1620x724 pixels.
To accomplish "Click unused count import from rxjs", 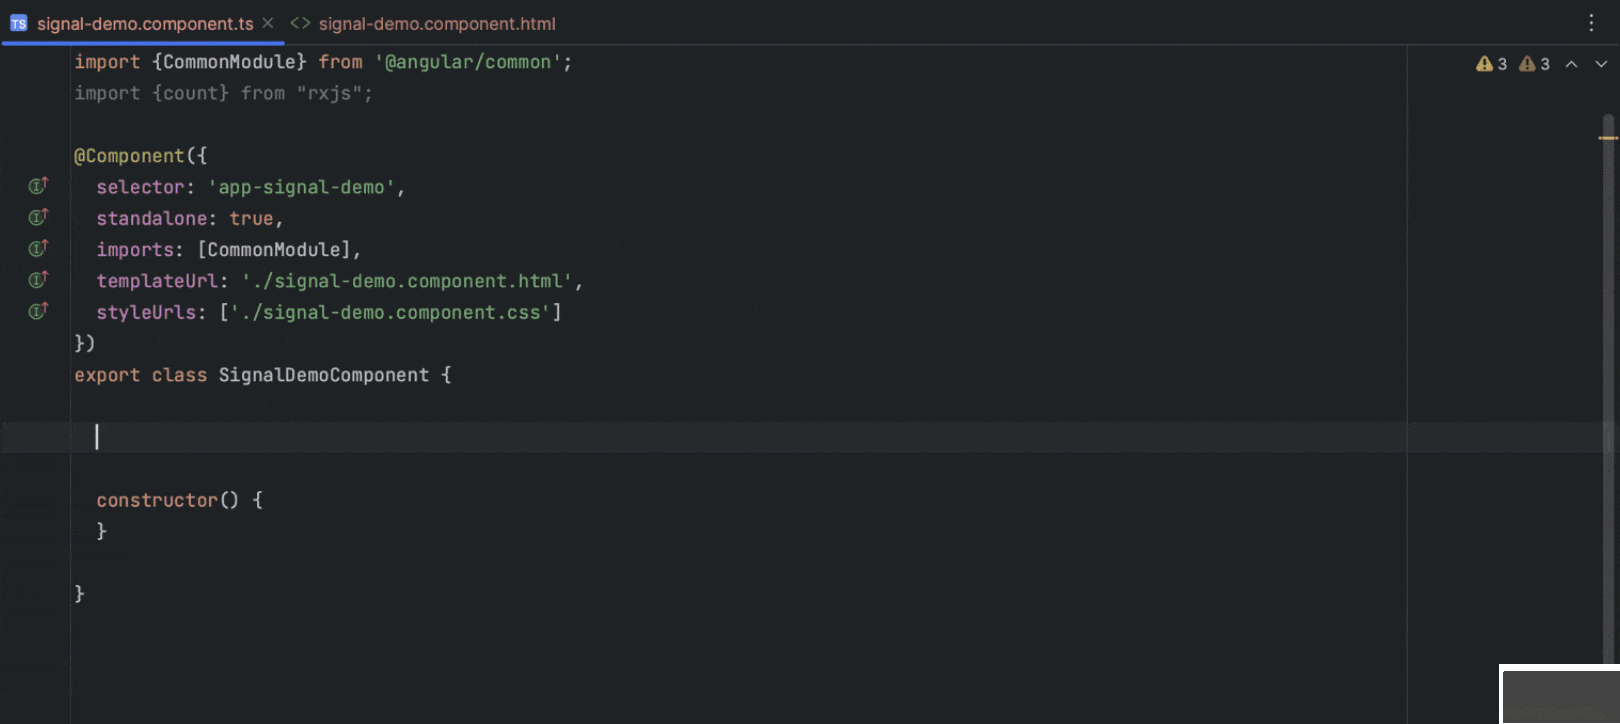I will (190, 93).
